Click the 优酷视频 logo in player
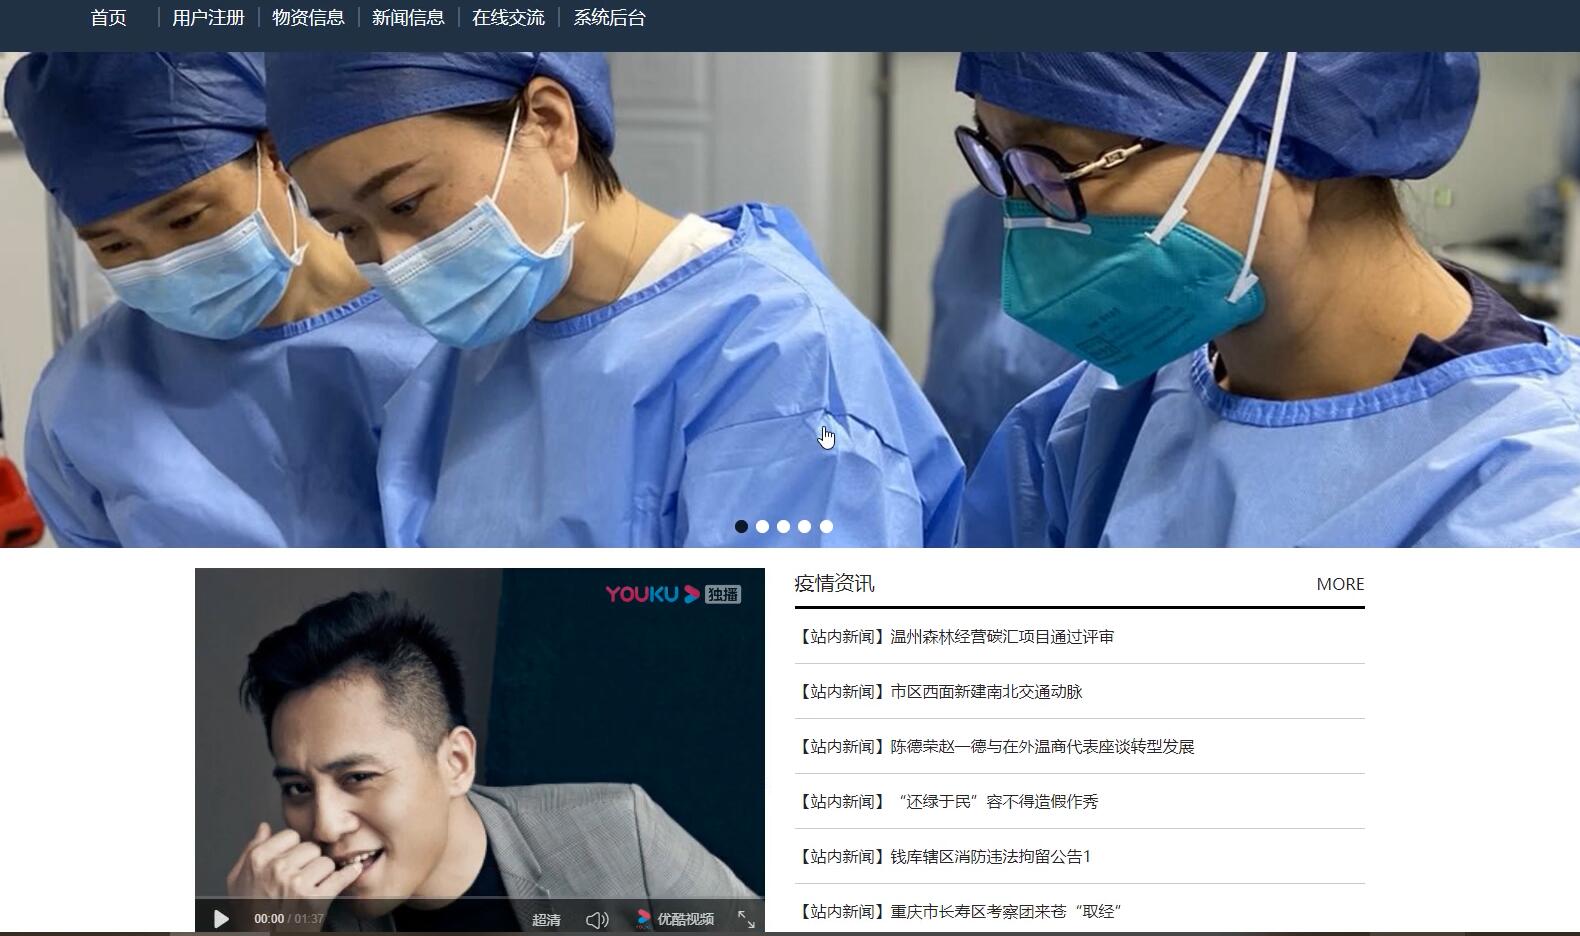Image resolution: width=1580 pixels, height=936 pixels. point(675,918)
